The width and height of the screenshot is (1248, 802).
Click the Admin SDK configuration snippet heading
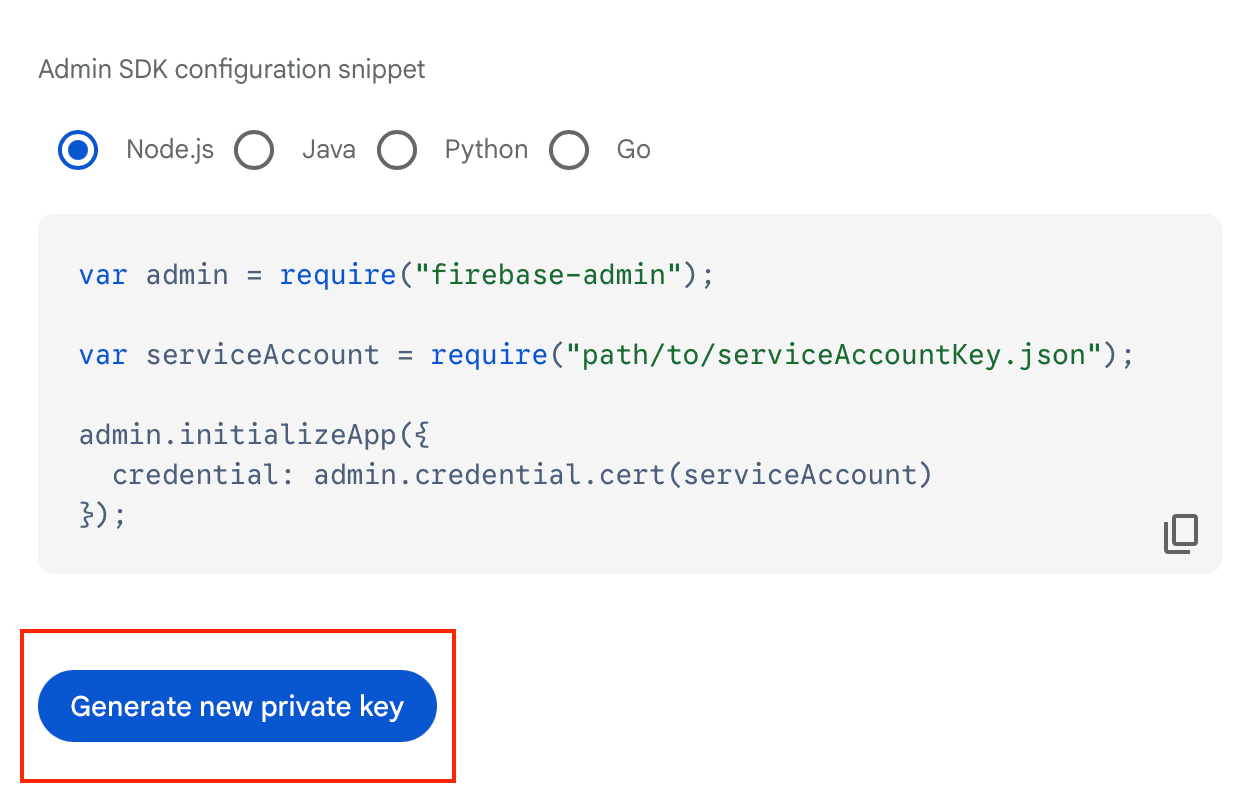coord(231,69)
